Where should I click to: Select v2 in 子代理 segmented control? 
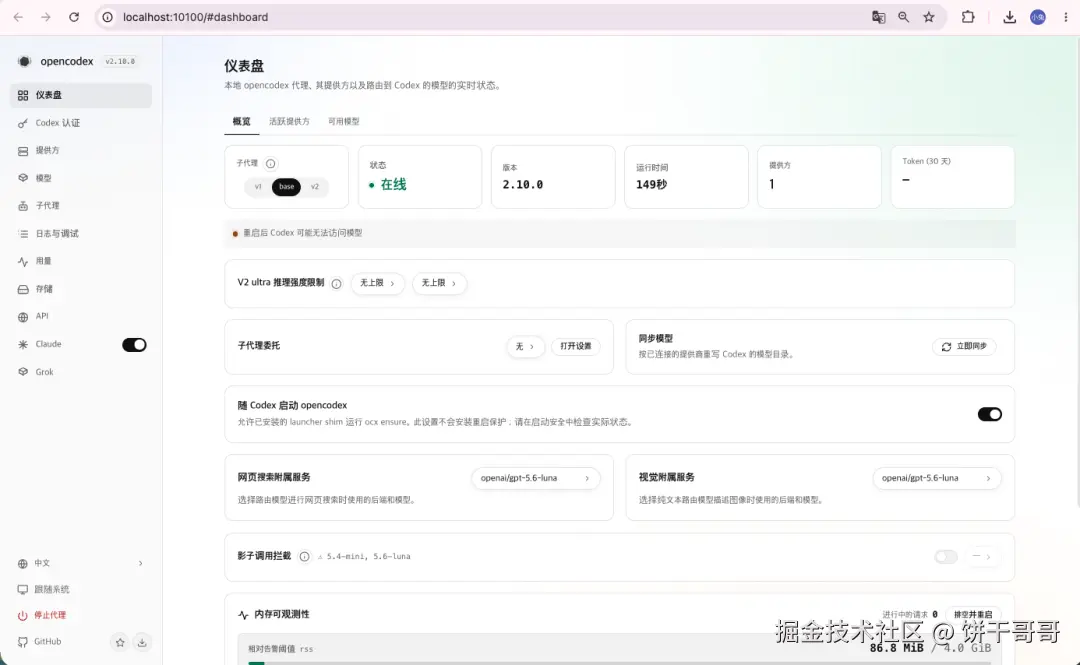pos(315,187)
